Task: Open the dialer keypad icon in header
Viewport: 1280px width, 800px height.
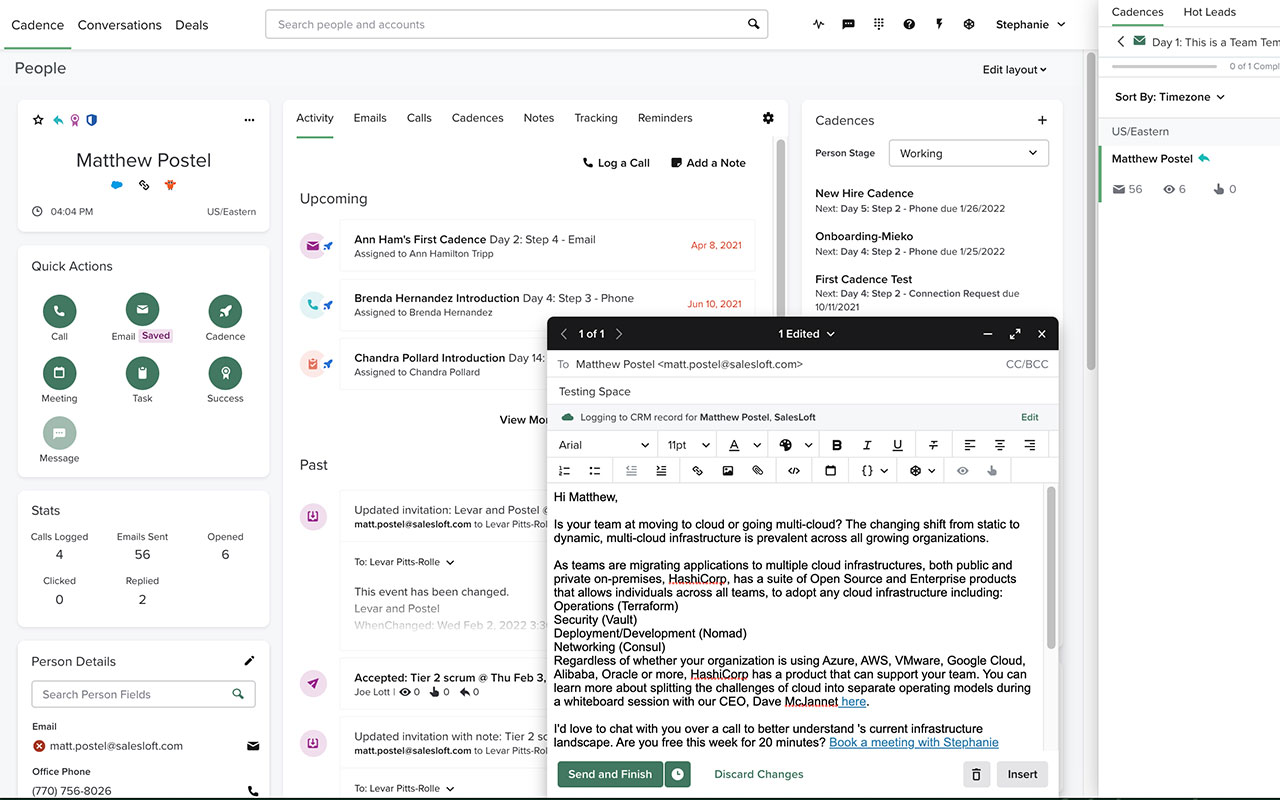Action: click(x=879, y=25)
